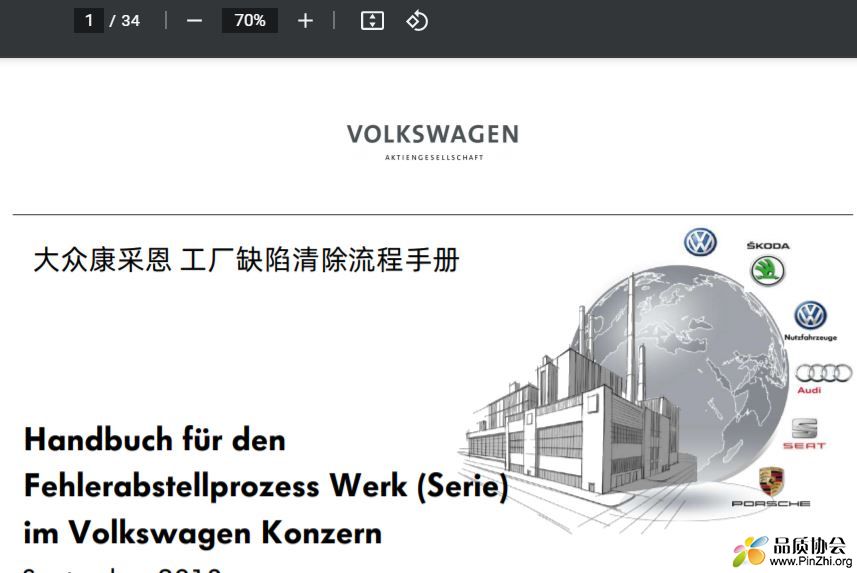
Task: Click the VW Nutzfahrzeuge logo
Action: coord(811,321)
